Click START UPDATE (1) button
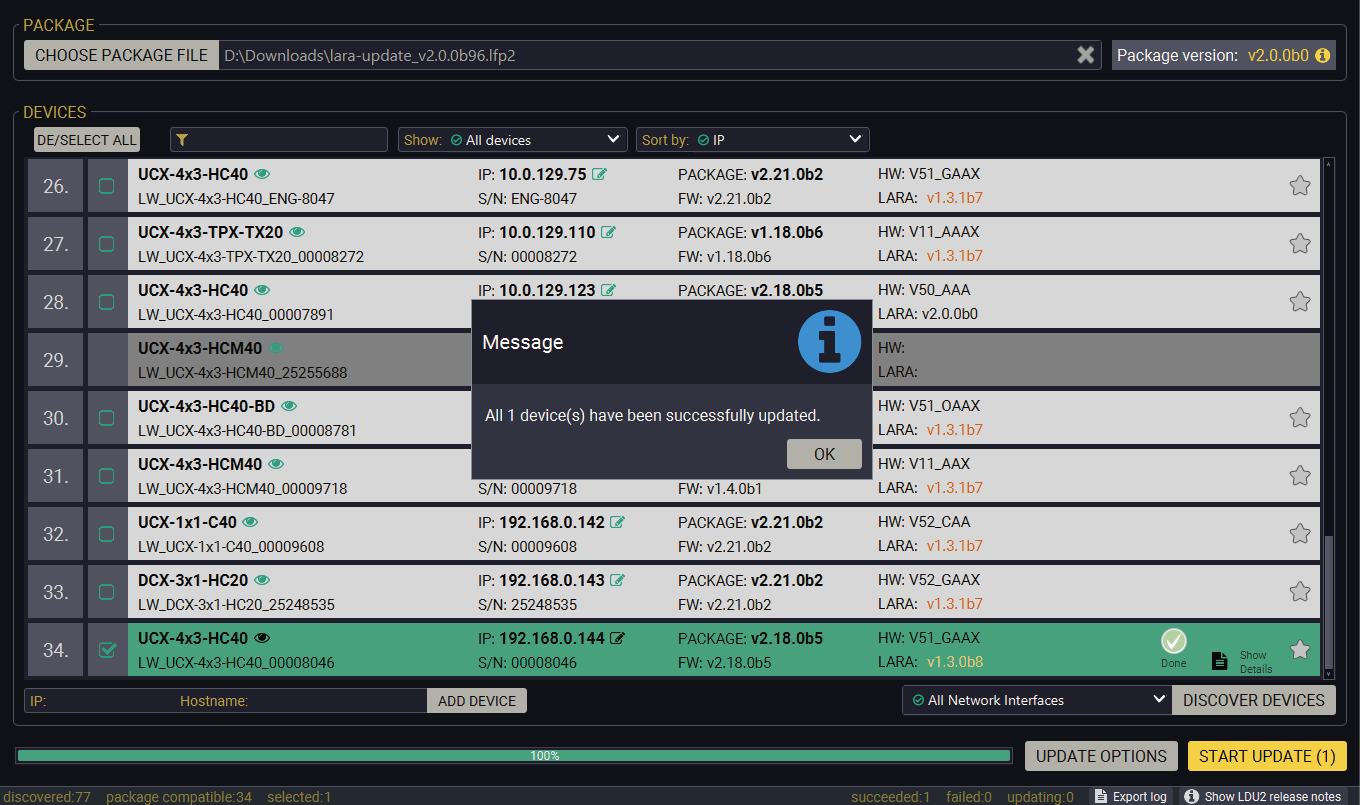Viewport: 1360px width, 805px height. 1267,756
